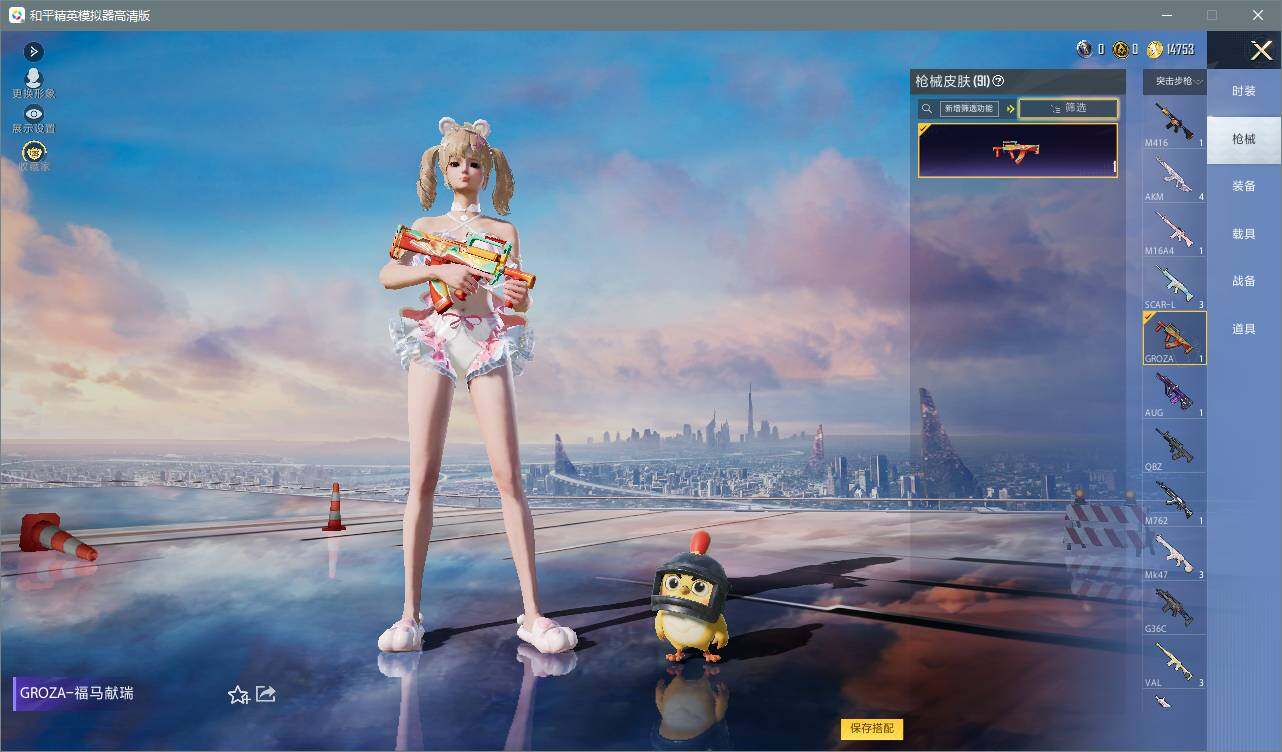1282x752 pixels.
Task: Search skins with the magnifier icon
Action: pos(927,108)
